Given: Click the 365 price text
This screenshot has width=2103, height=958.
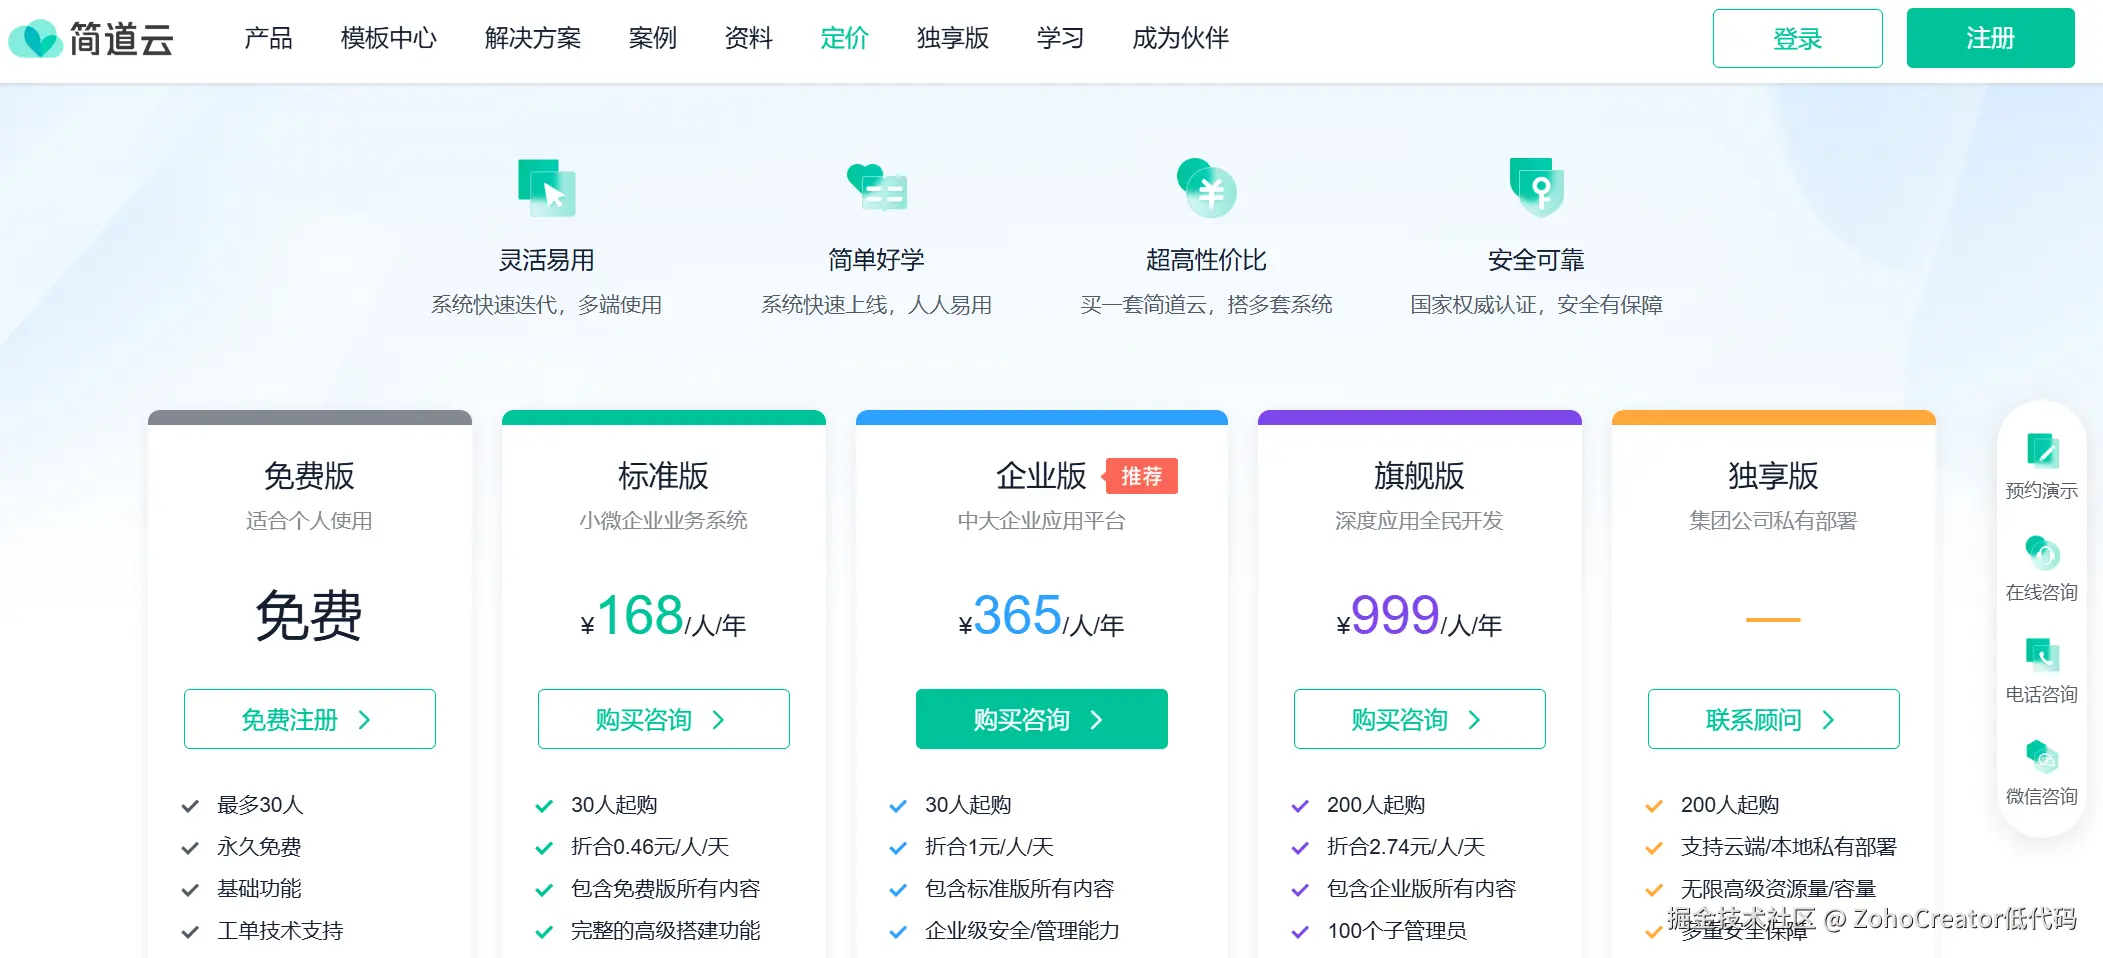Looking at the screenshot, I should point(1018,615).
